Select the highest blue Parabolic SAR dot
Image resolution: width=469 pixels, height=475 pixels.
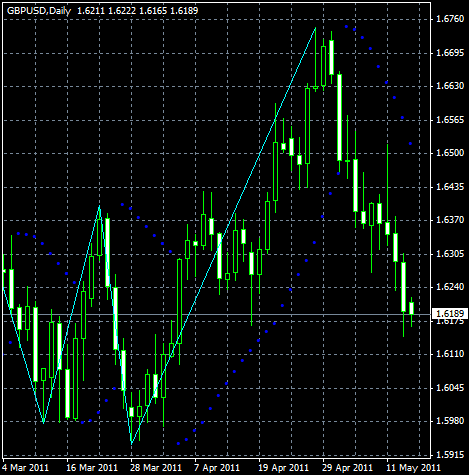pyautogui.click(x=347, y=26)
